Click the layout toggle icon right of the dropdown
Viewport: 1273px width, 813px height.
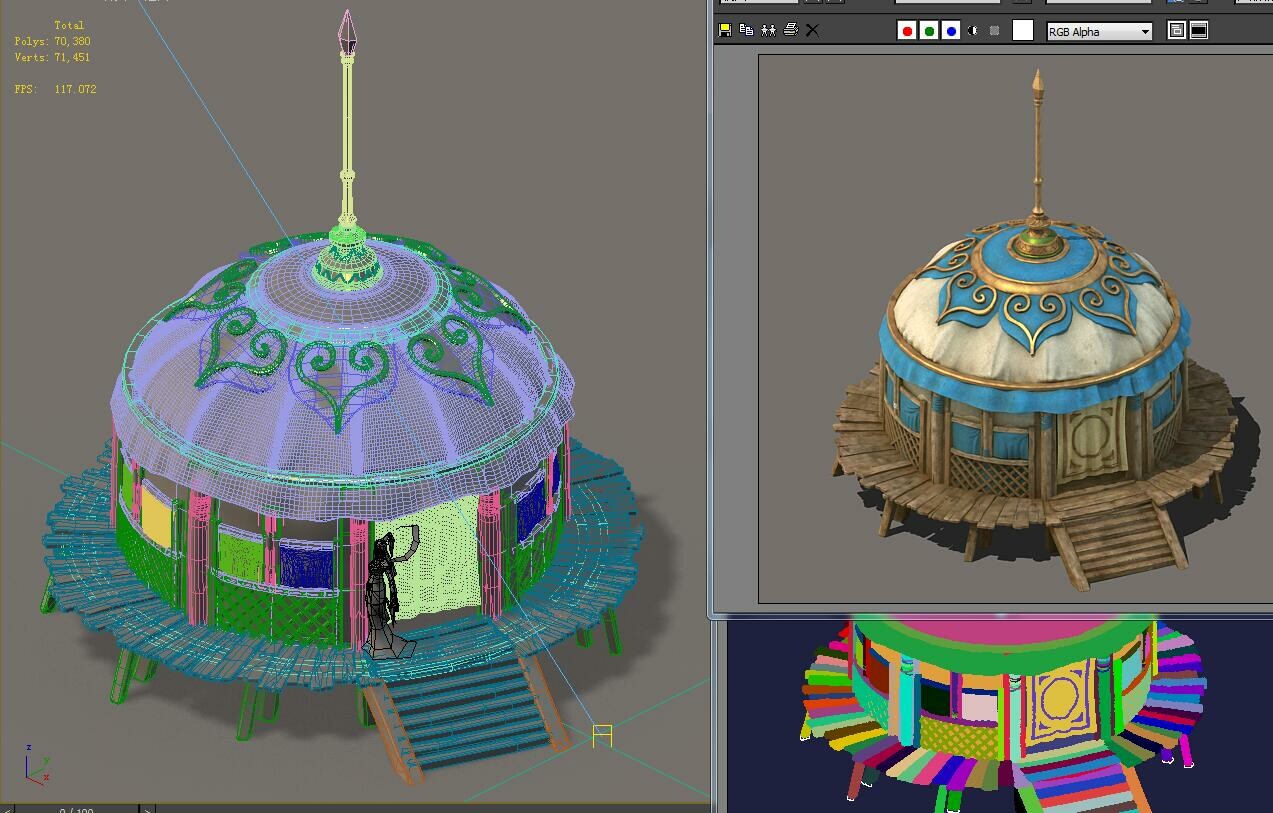1176,30
